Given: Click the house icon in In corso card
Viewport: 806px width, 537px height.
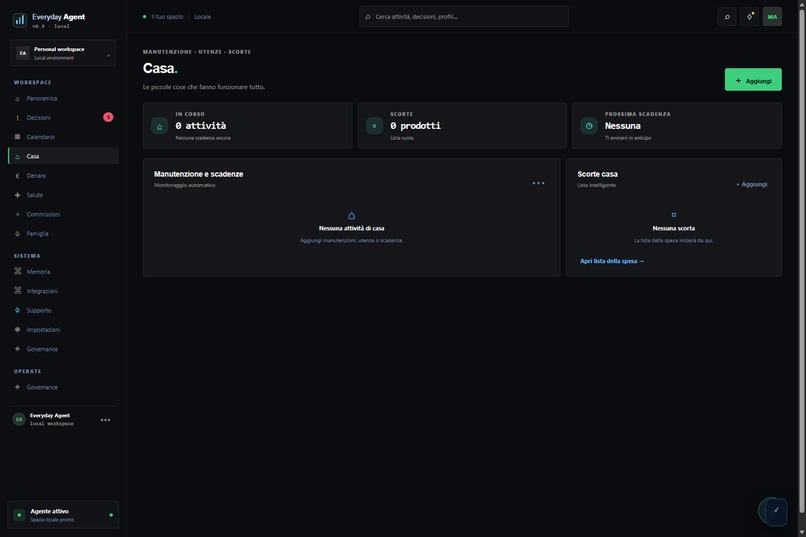Looking at the screenshot, I should (159, 126).
